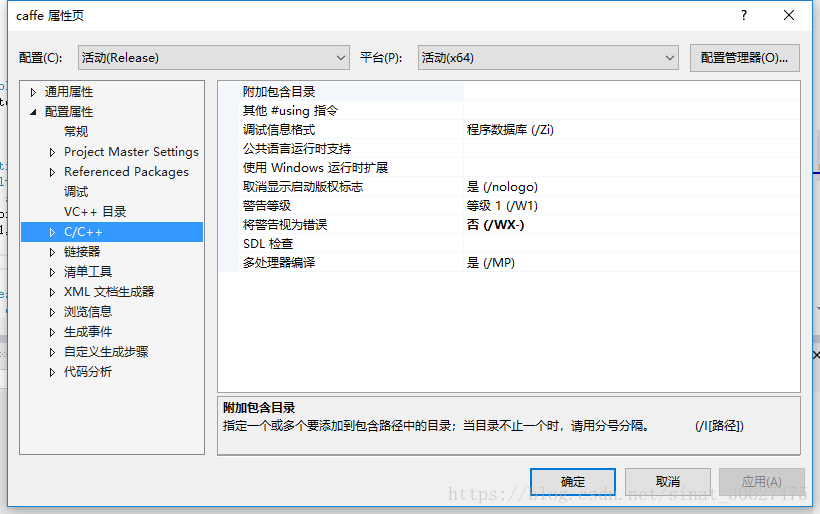Select 调试 in the property tree

pos(76,192)
